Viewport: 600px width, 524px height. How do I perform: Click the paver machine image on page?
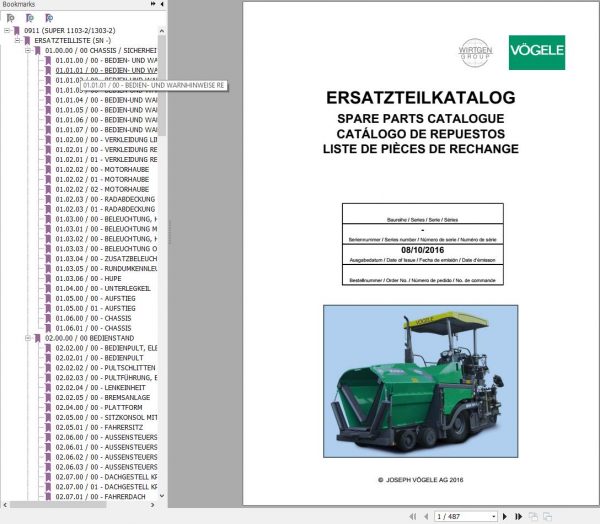point(421,381)
